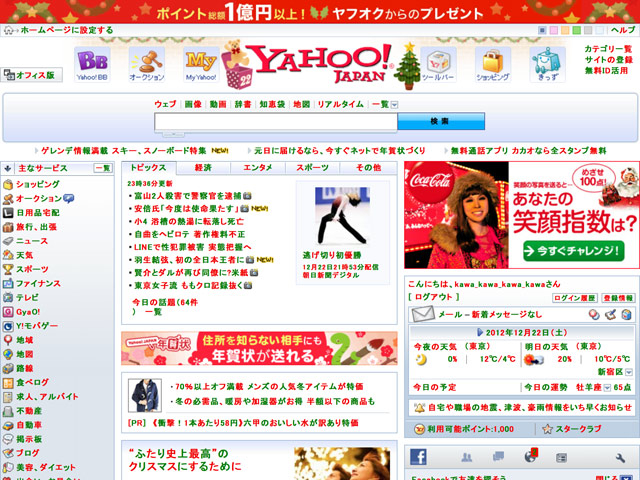Open Facebook messages icon
This screenshot has width=640, height=480.
498,456
